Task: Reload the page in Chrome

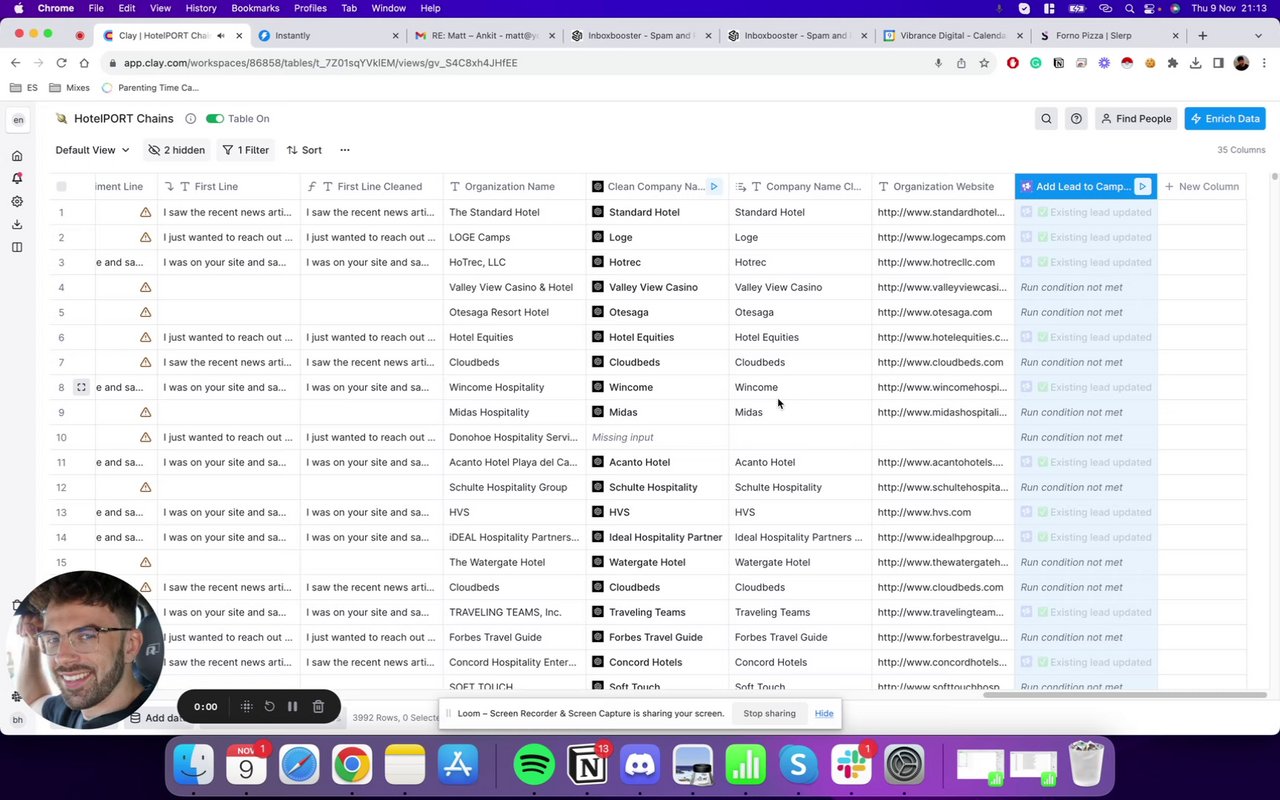Action: coord(61,63)
